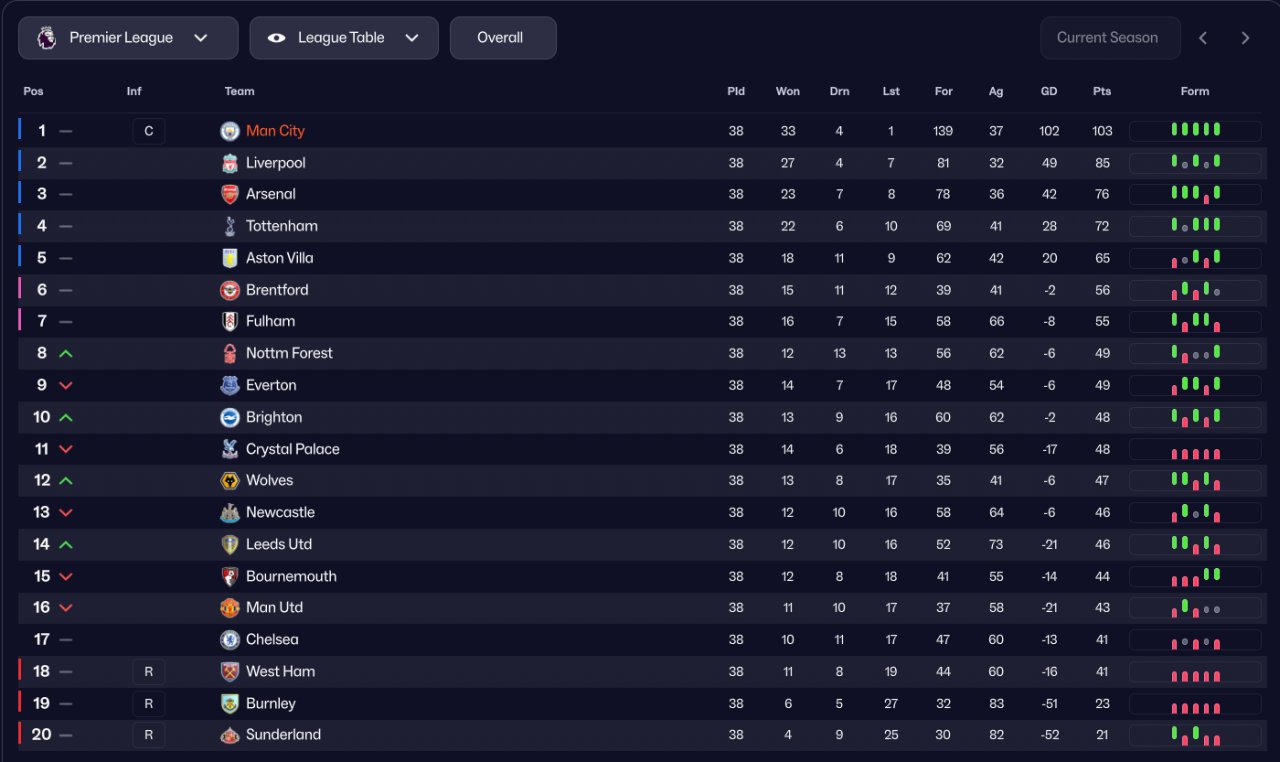
Task: Click the Wolves club badge
Action: tap(230, 481)
